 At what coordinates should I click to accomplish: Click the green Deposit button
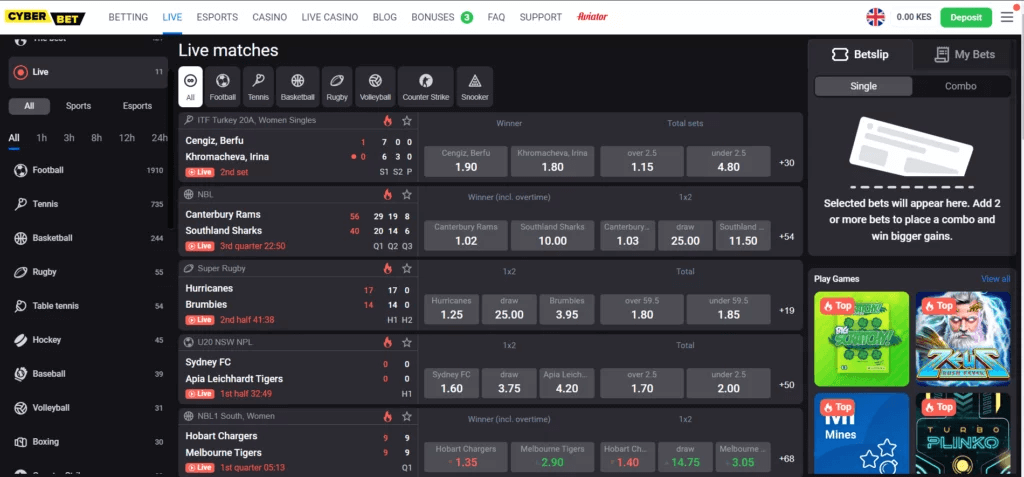coord(966,18)
